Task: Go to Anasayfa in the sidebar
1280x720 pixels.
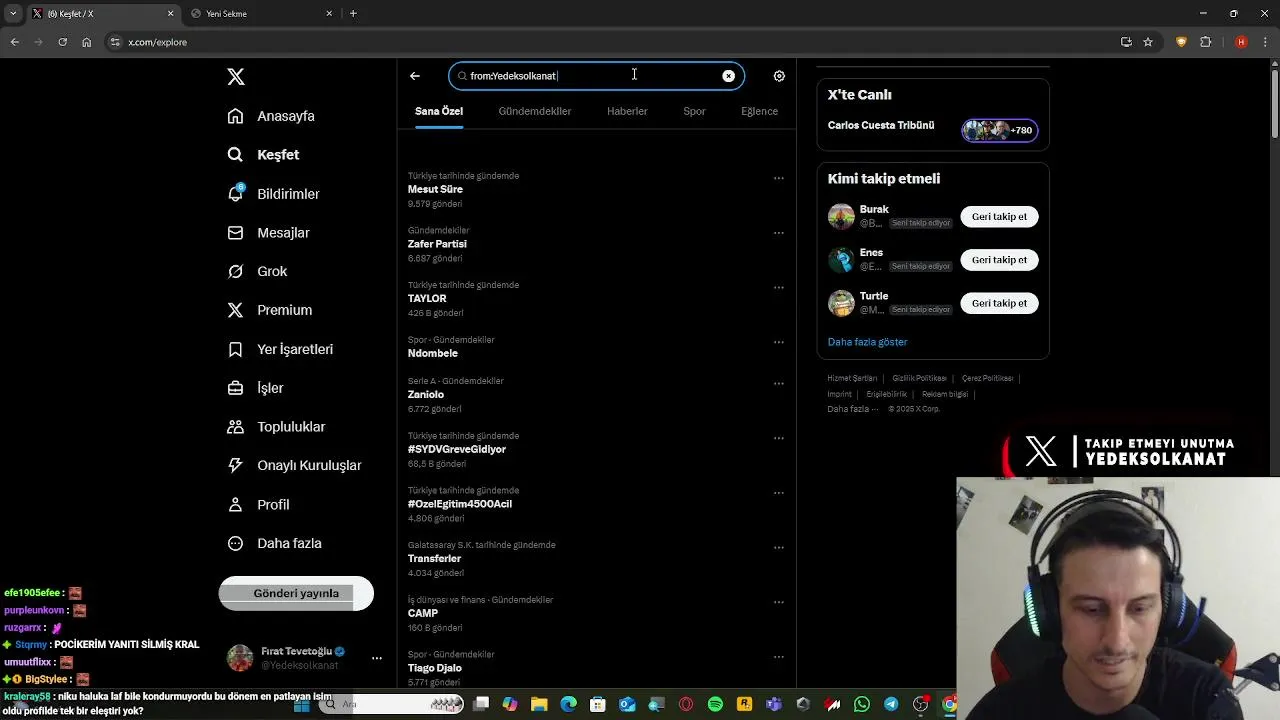Action: point(271,116)
